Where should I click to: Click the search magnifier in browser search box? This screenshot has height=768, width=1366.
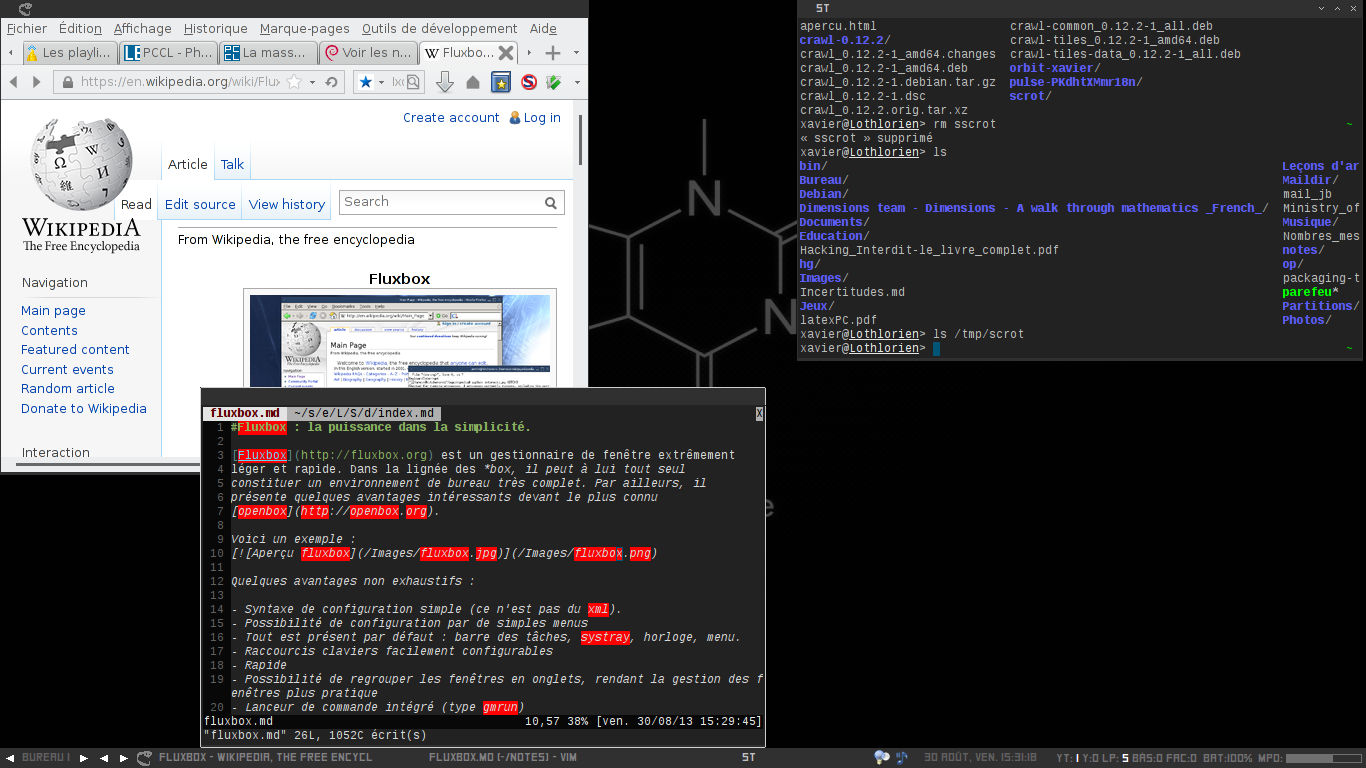(413, 82)
